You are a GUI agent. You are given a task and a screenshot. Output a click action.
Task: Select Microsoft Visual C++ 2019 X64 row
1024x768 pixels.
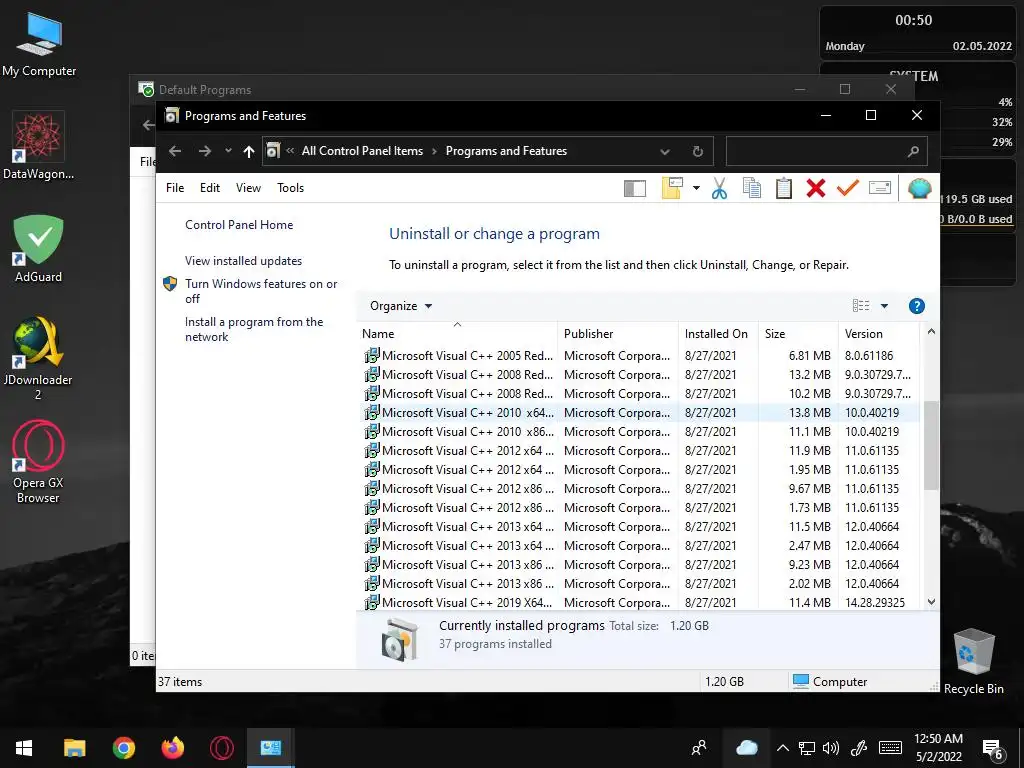(640, 602)
